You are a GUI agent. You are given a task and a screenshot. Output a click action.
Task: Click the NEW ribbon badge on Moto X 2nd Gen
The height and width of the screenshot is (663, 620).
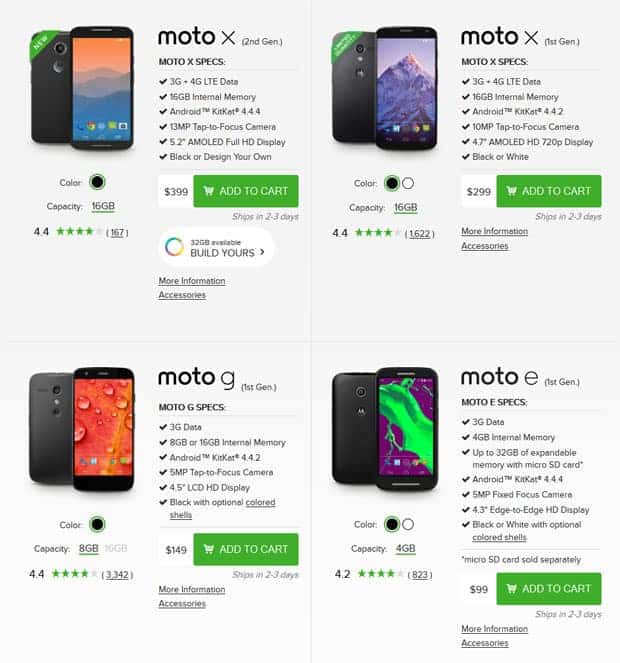(x=41, y=44)
